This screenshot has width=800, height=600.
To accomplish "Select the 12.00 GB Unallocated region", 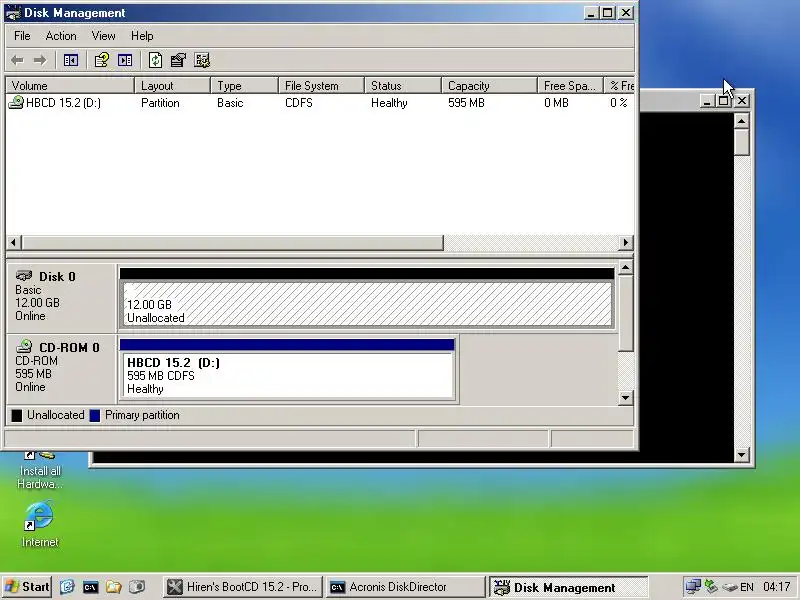I will [x=367, y=304].
